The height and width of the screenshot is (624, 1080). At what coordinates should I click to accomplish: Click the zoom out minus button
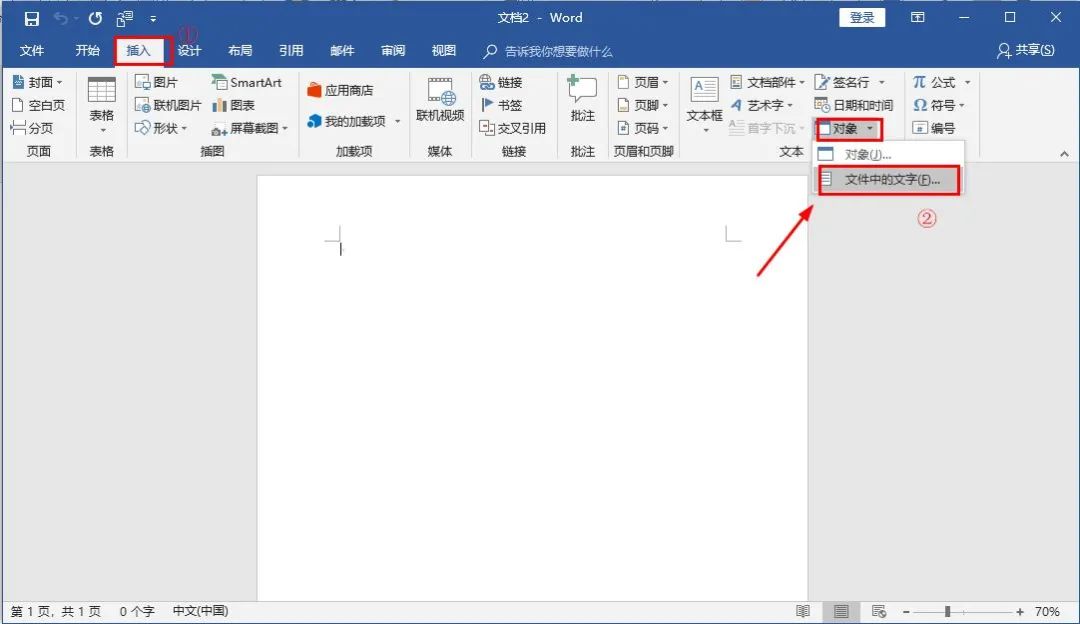coord(906,612)
